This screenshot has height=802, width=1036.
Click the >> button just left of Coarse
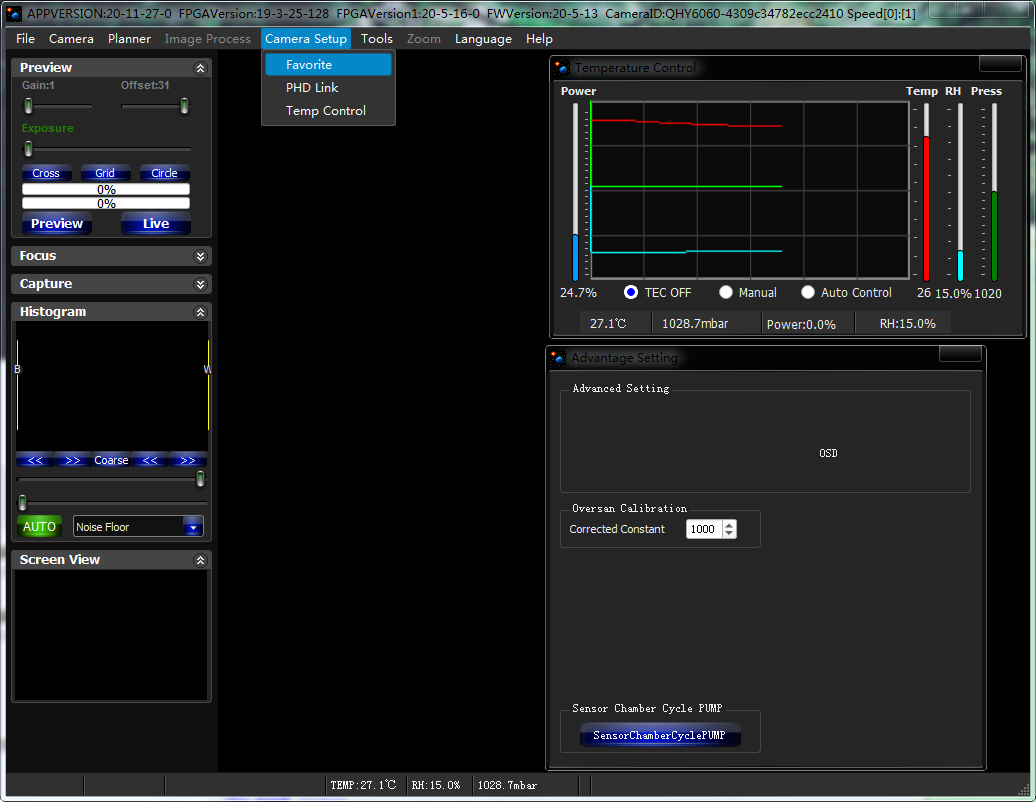pyautogui.click(x=73, y=460)
